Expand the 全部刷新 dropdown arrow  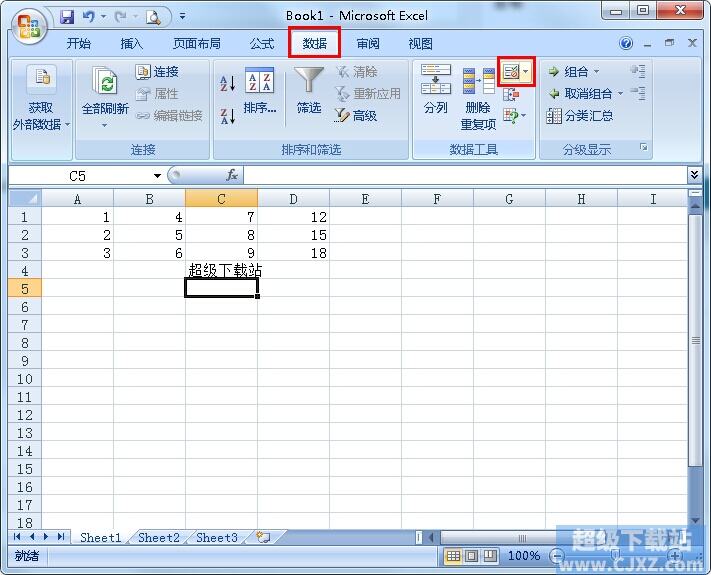pyautogui.click(x=104, y=125)
